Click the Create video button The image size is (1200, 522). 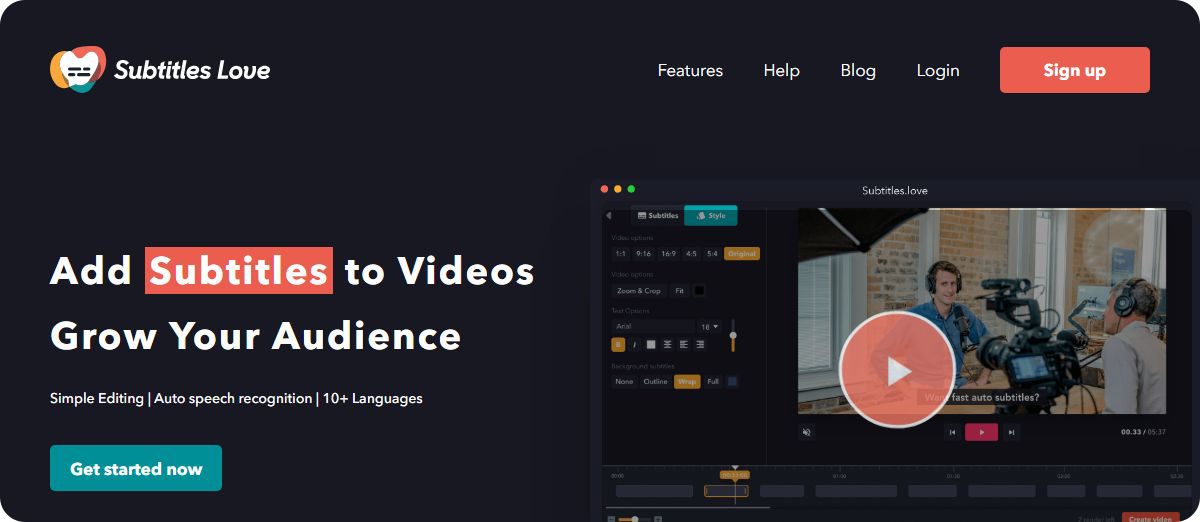1150,517
